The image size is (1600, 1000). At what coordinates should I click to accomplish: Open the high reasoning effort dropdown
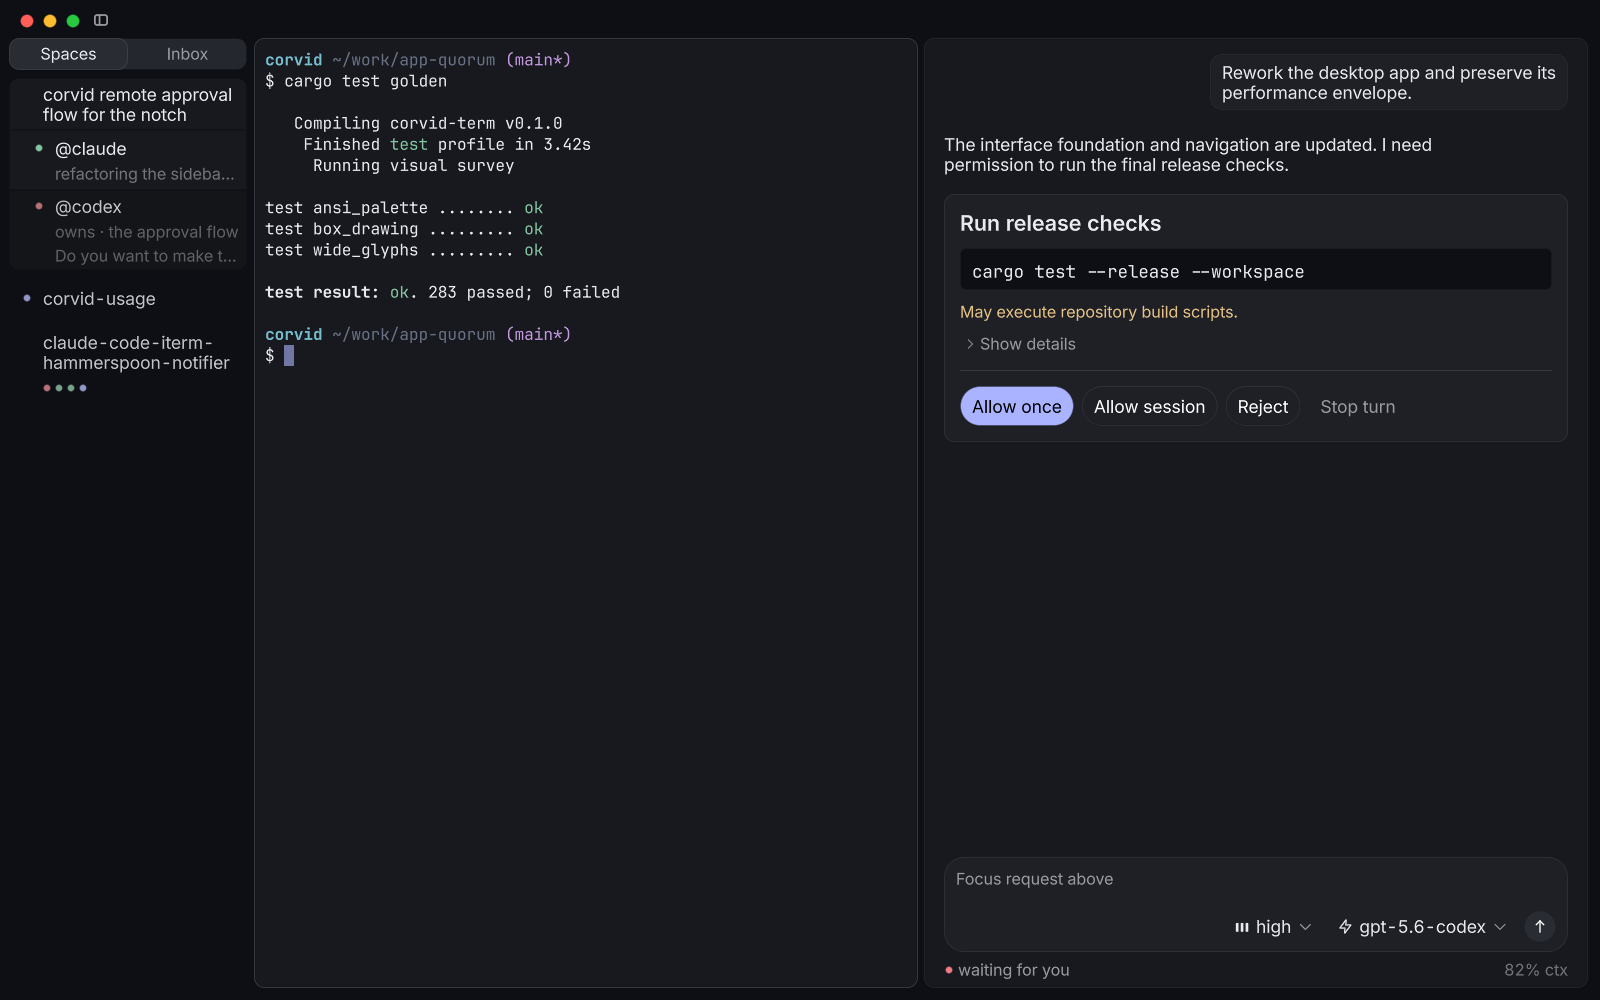tap(1273, 927)
